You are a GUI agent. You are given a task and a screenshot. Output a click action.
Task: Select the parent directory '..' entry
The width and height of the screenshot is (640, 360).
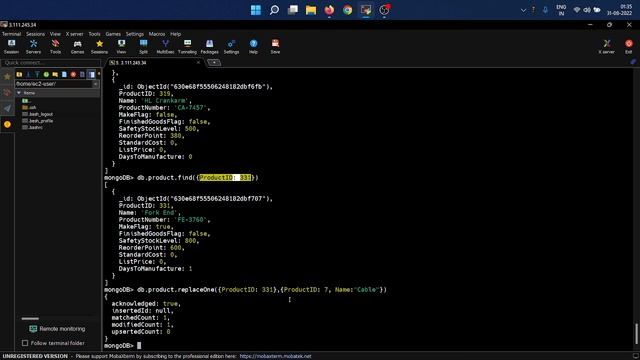(x=26, y=101)
